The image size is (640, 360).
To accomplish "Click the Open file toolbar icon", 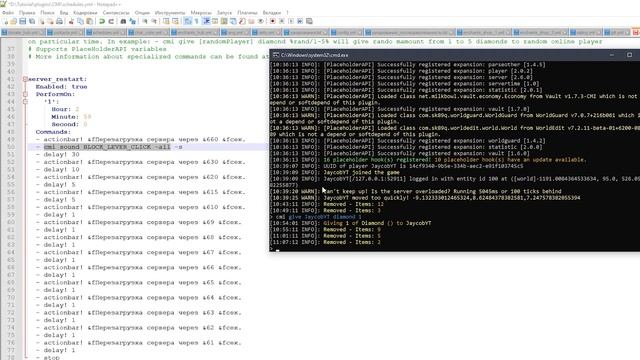I will pyautogui.click(x=13, y=21).
